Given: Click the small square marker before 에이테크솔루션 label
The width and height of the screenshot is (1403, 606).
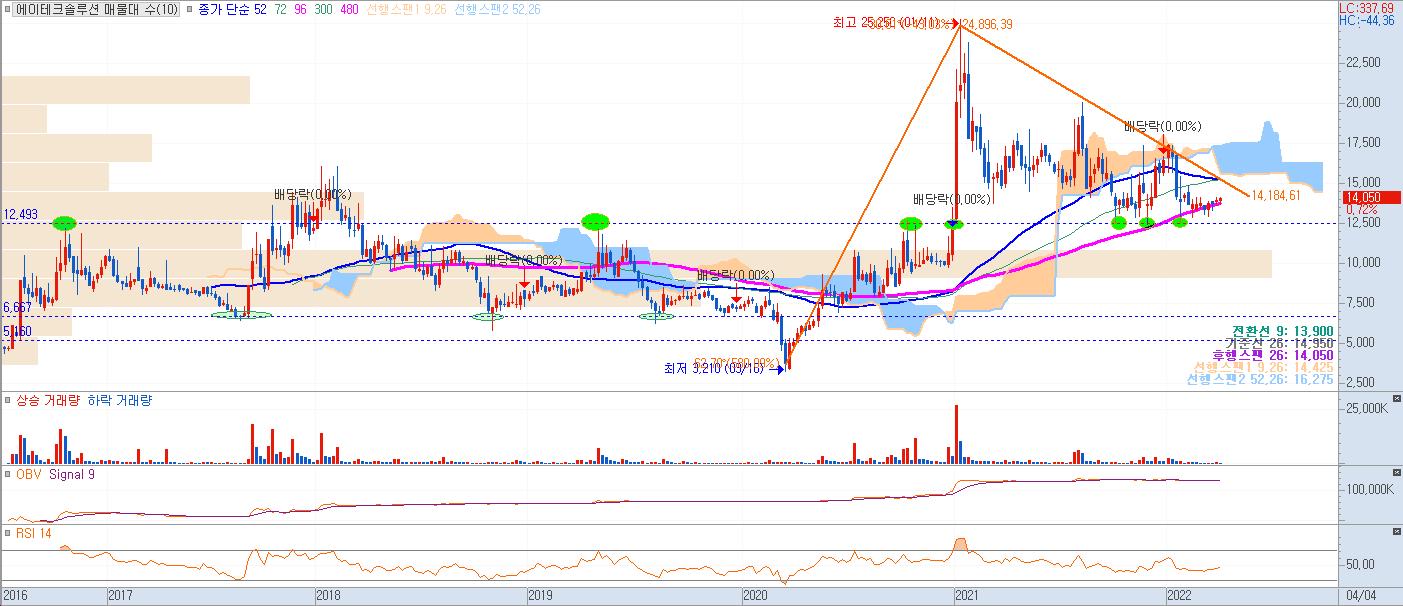Looking at the screenshot, I should tap(8, 8).
